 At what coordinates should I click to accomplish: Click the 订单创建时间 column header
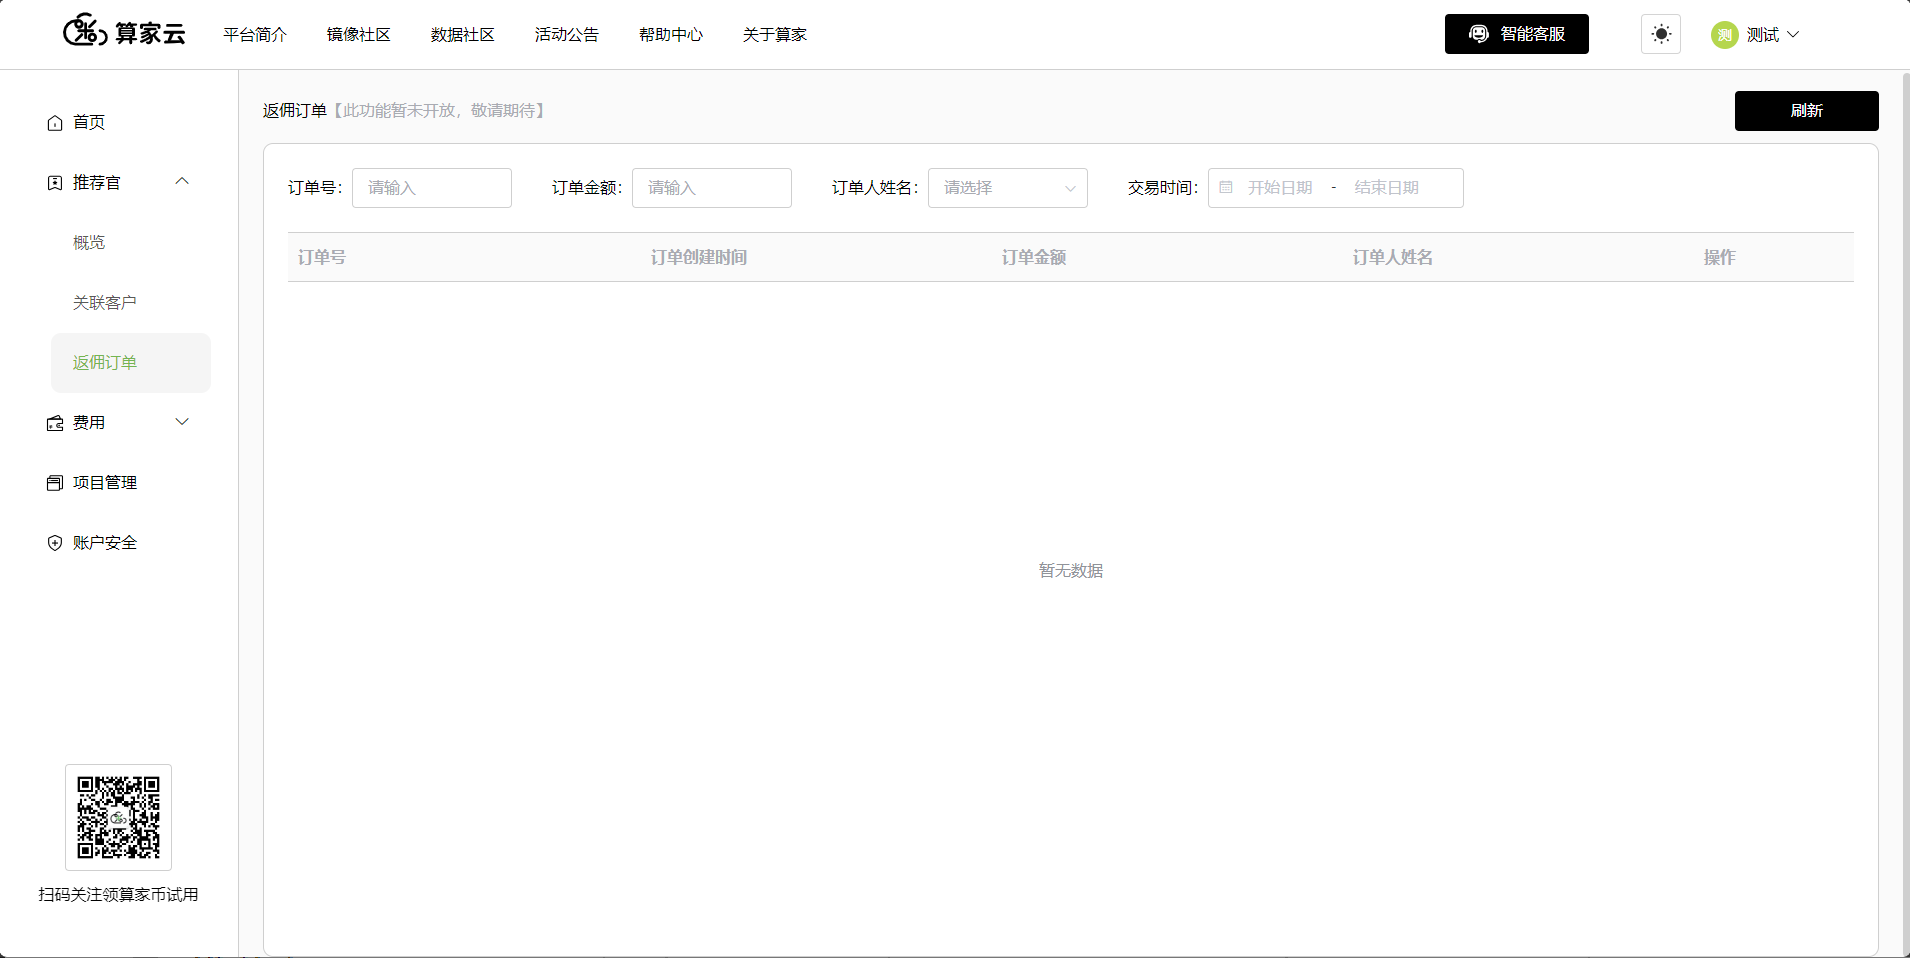(x=699, y=257)
